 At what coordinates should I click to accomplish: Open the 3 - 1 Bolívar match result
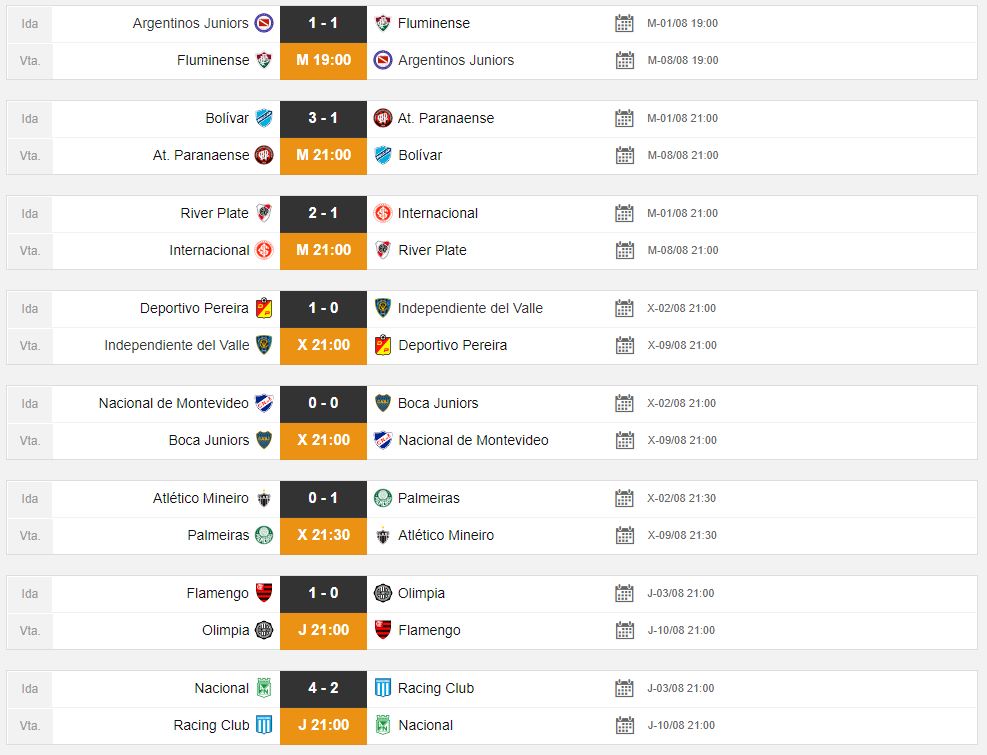coord(323,118)
